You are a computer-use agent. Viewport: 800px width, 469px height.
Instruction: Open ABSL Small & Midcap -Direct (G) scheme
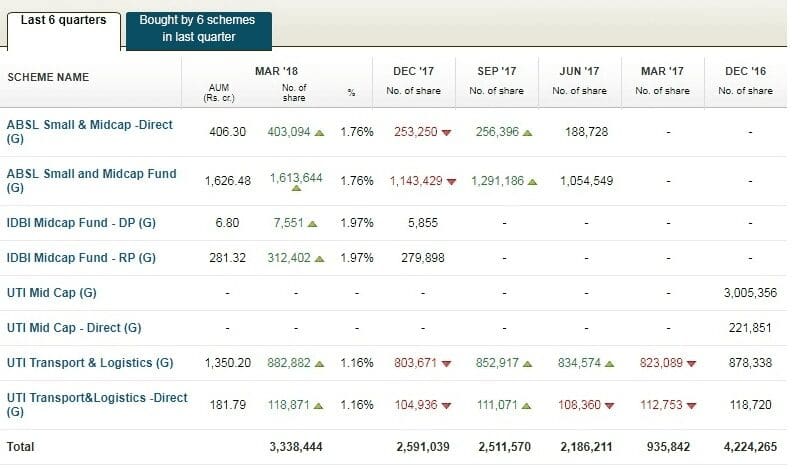(x=90, y=131)
